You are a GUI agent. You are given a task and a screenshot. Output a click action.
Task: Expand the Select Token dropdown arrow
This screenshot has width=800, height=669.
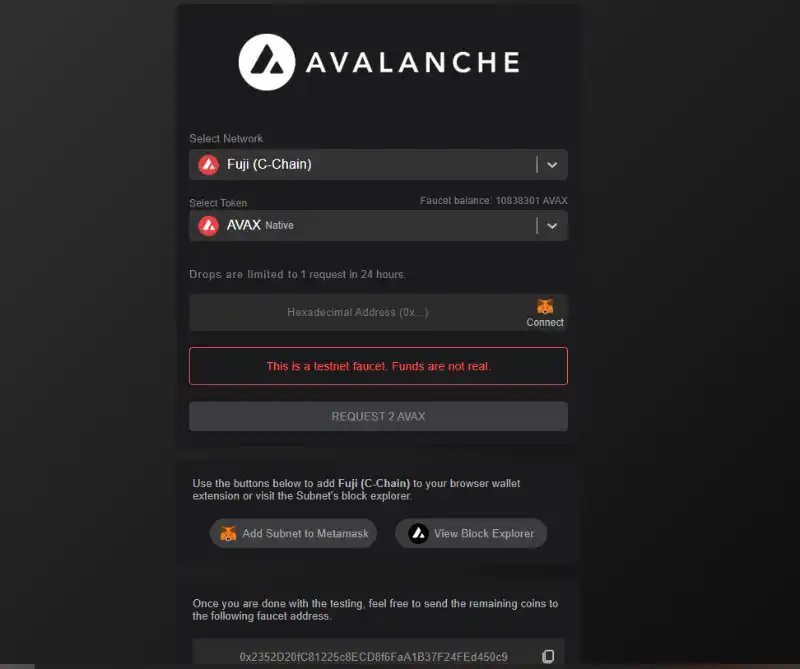click(552, 226)
